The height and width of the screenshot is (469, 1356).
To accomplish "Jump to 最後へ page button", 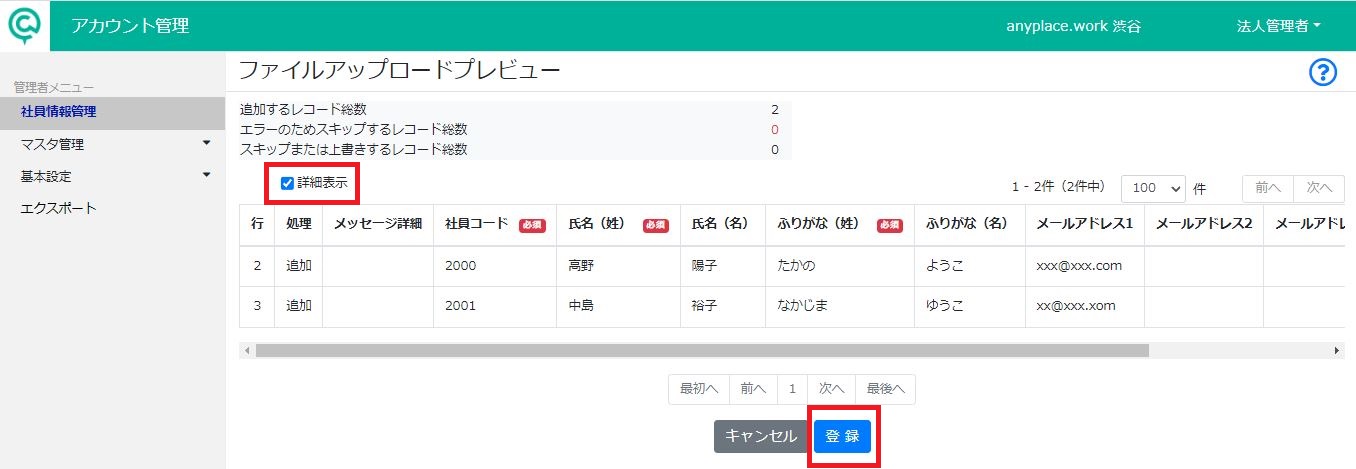I will (885, 389).
